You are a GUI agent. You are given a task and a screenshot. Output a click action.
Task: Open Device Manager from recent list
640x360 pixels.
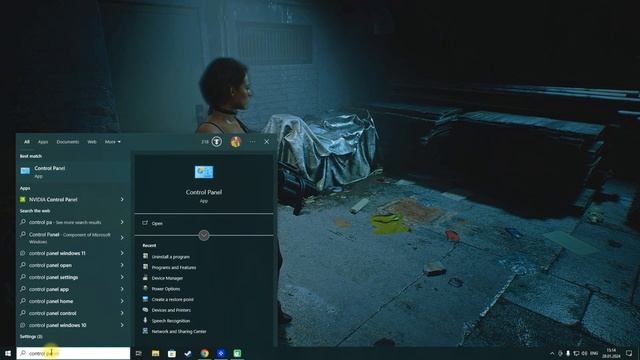tap(163, 278)
